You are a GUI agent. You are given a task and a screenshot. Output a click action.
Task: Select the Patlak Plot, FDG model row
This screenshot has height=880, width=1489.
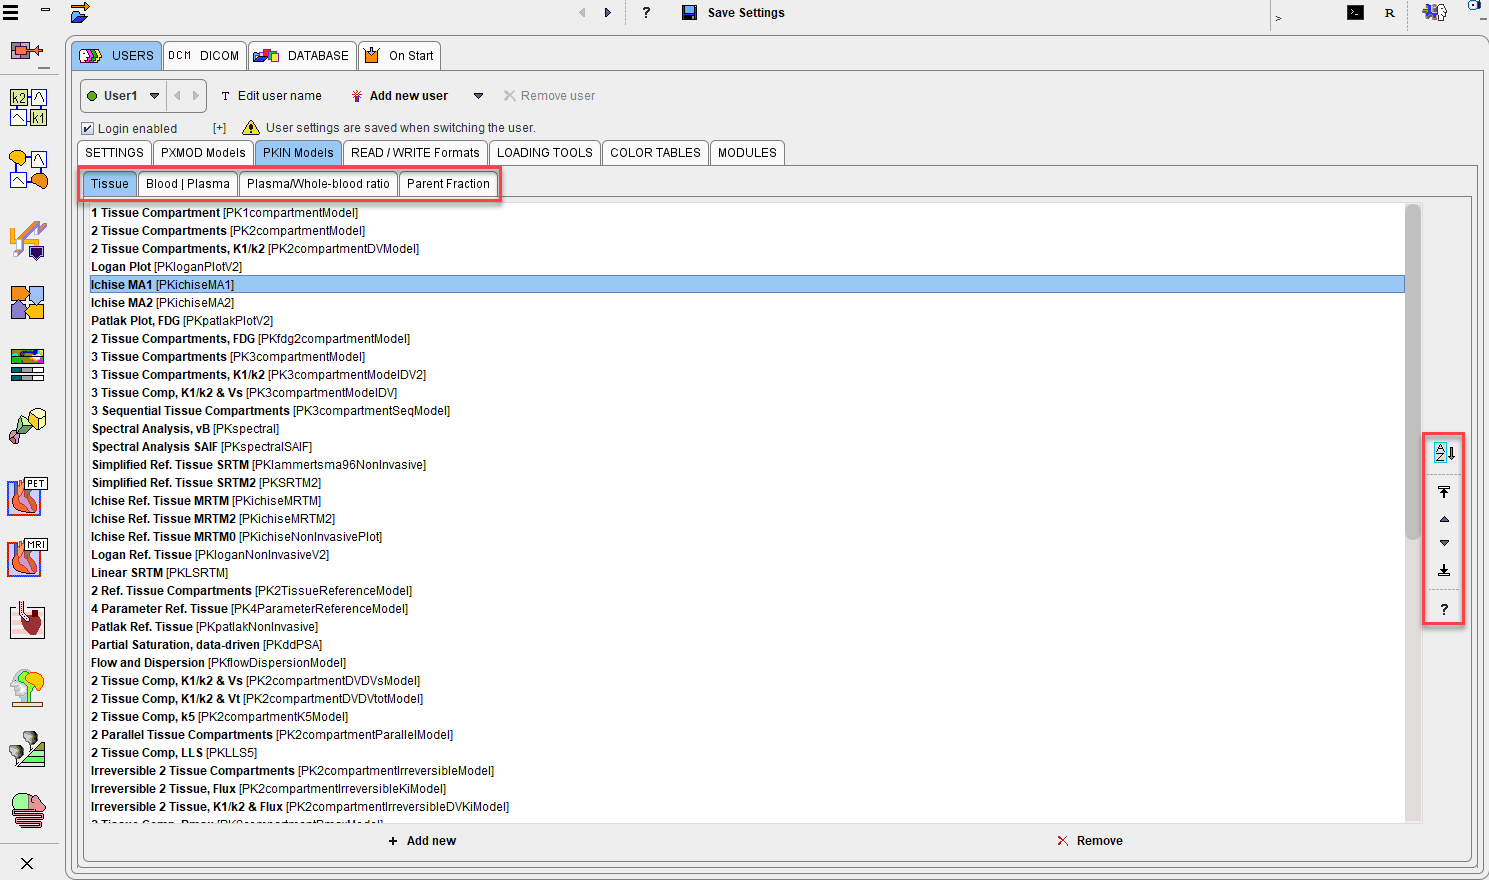pos(747,321)
